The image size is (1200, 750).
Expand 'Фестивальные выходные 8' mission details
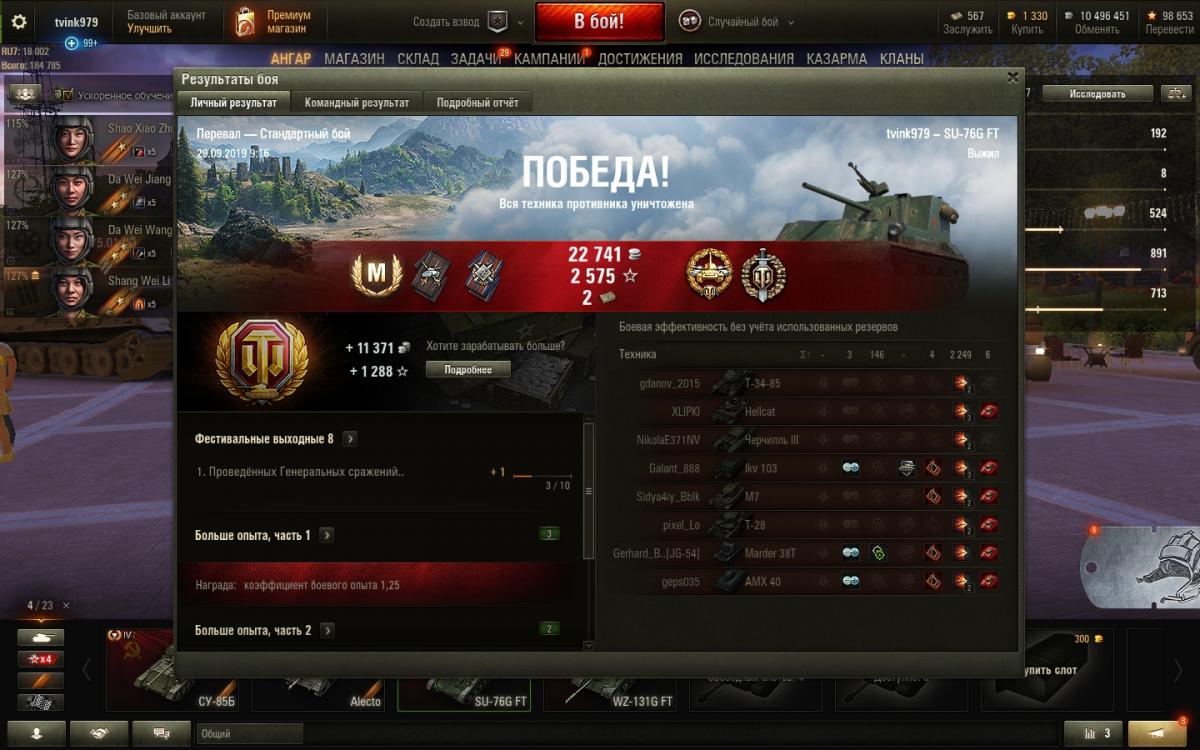coord(350,439)
